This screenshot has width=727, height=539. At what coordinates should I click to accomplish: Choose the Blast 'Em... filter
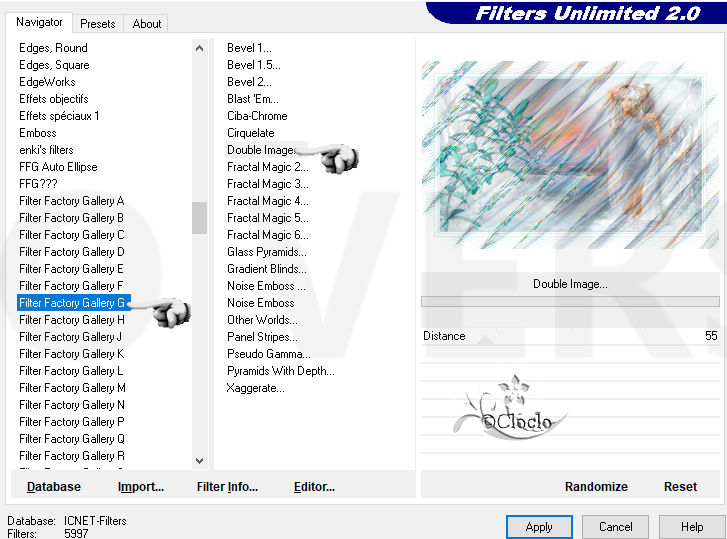click(x=253, y=99)
